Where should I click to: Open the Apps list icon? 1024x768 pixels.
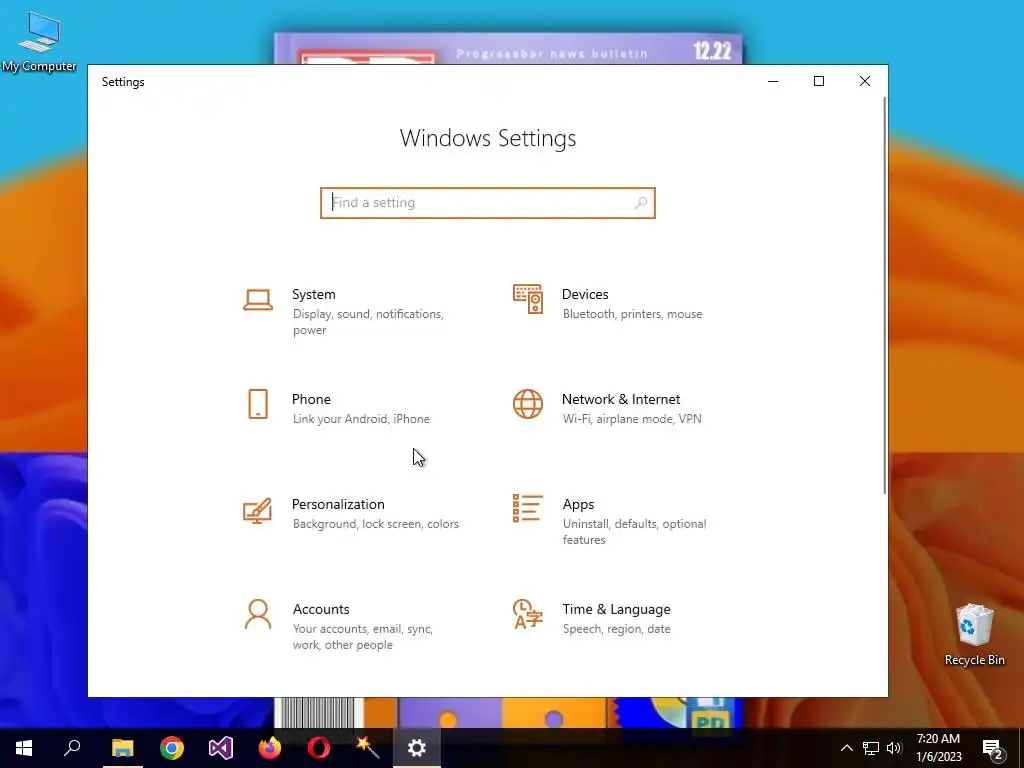(x=528, y=508)
